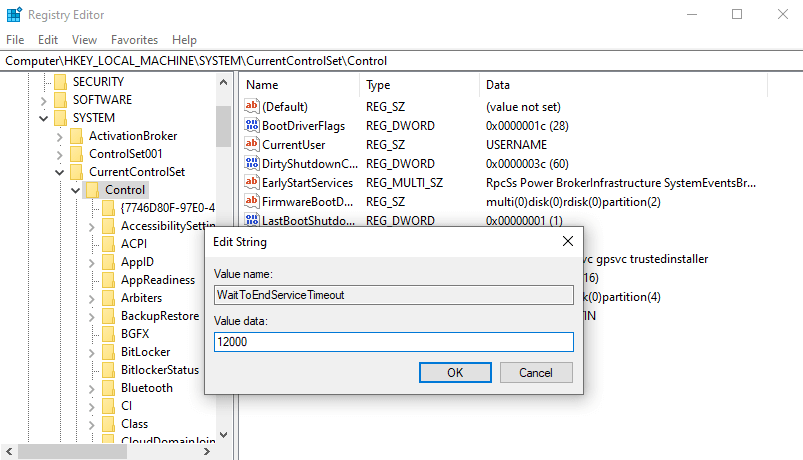Viewport: 803px width, 460px height.
Task: Click the BootDriverFlags DWORD icon
Action: (x=251, y=125)
